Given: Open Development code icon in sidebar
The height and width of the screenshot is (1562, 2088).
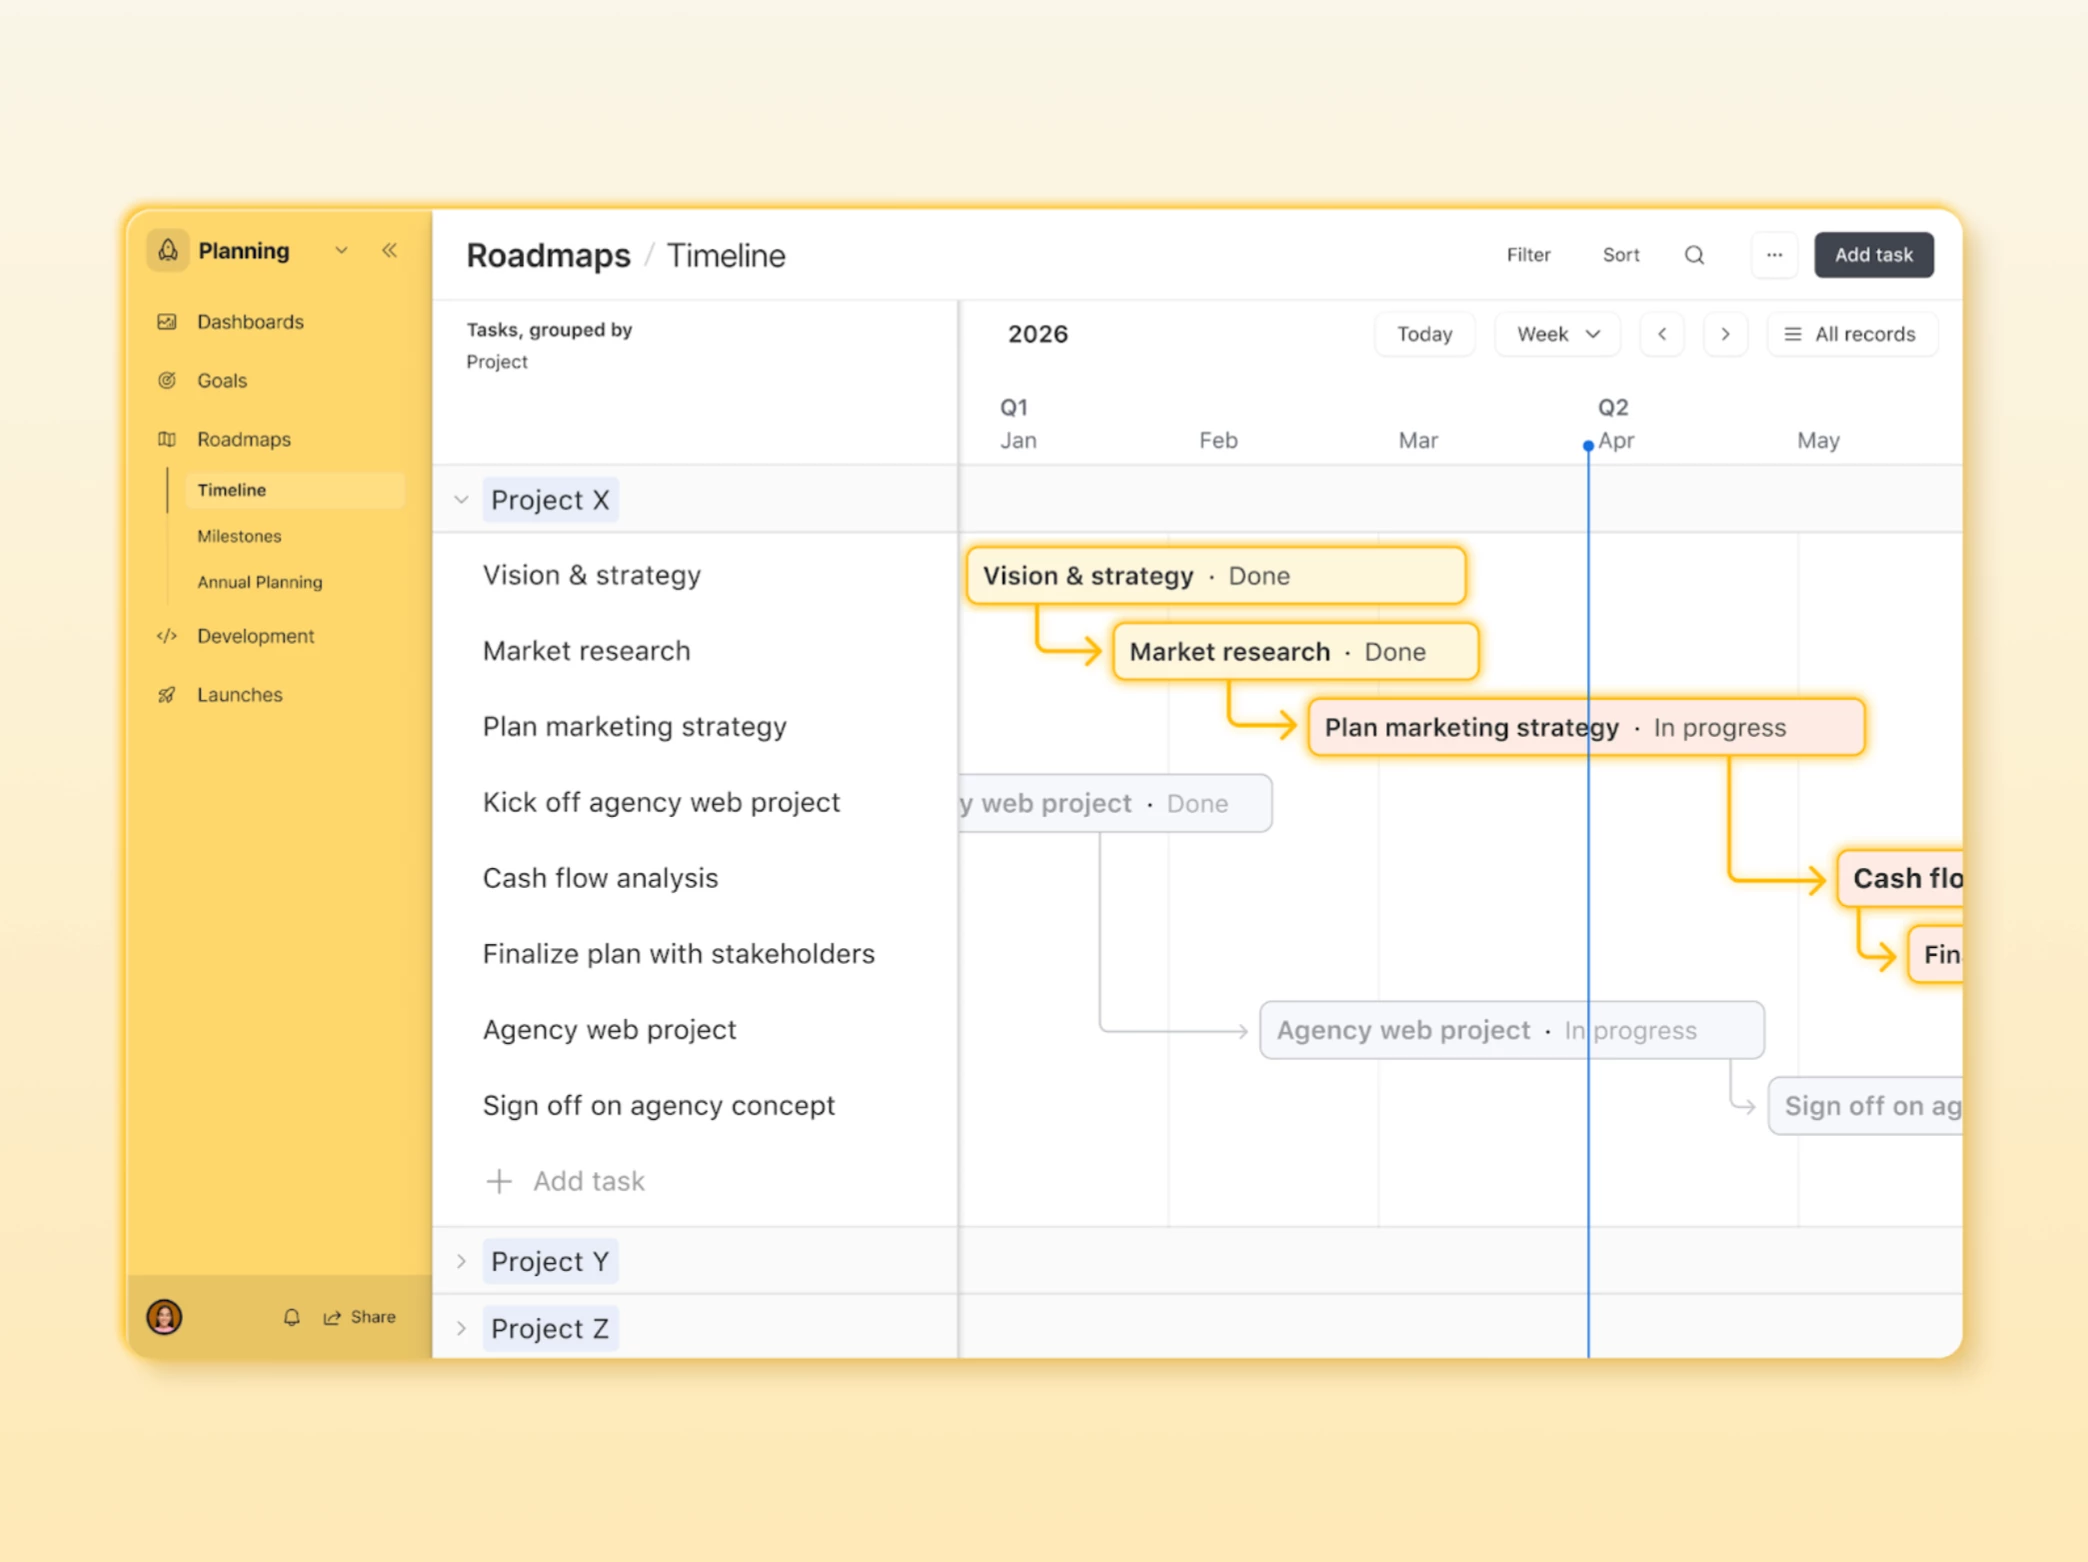Looking at the screenshot, I should [x=167, y=636].
